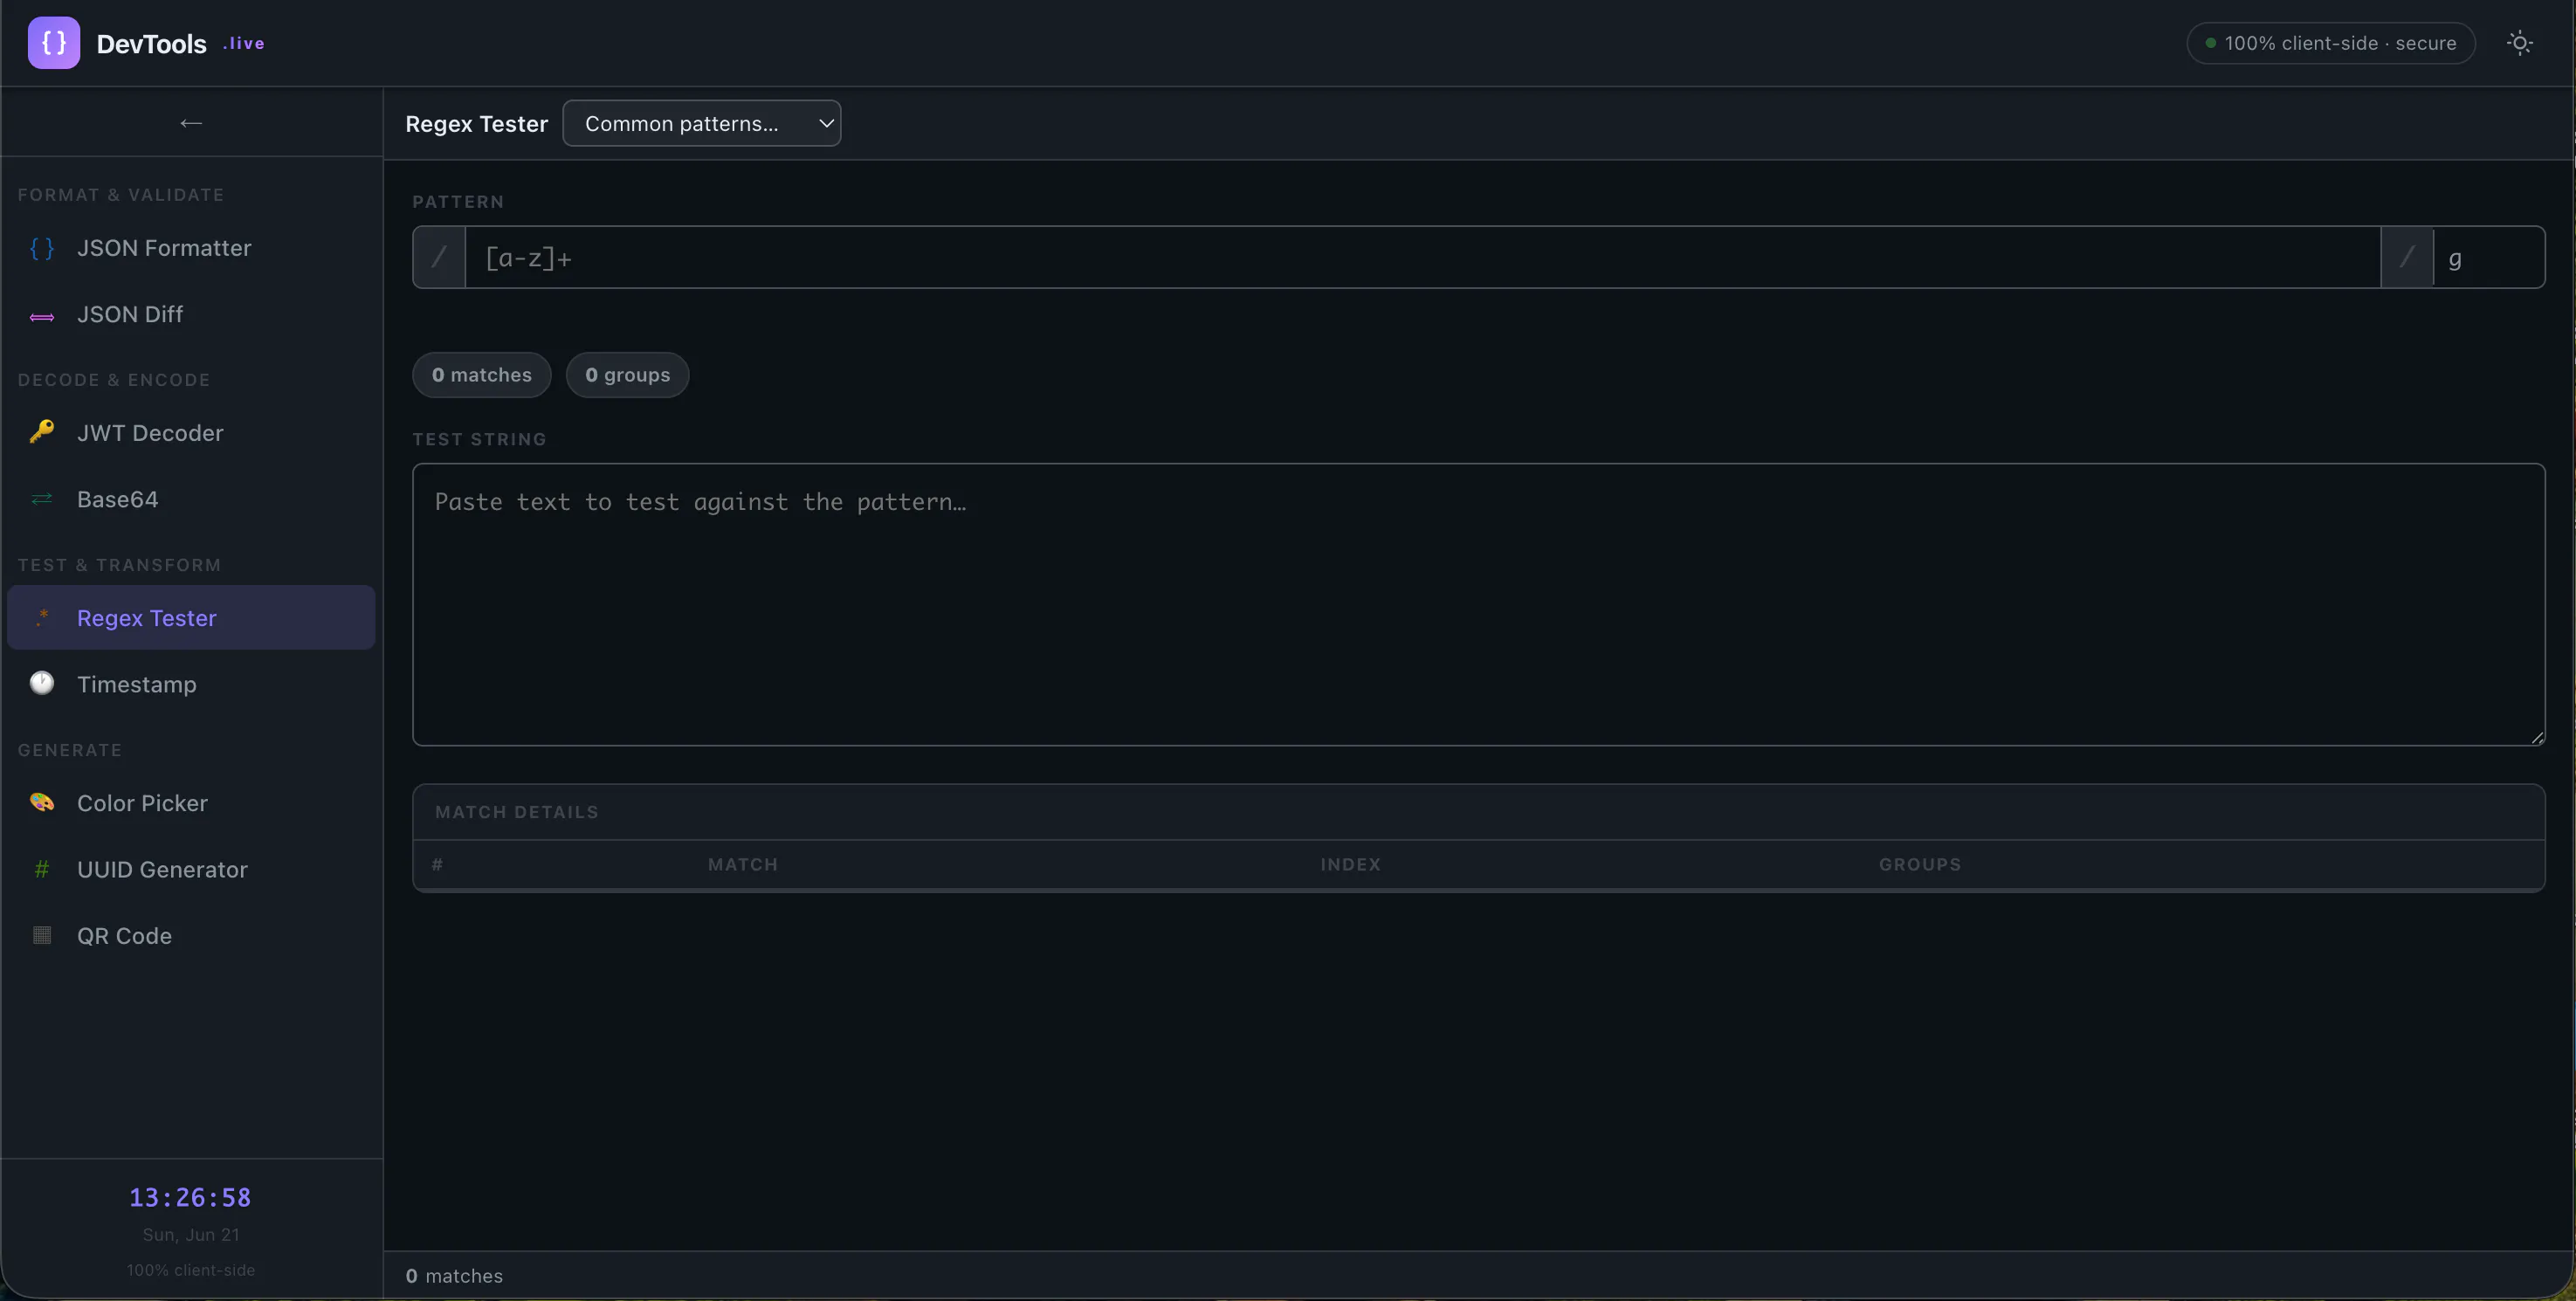This screenshot has width=2576, height=1301.
Task: Click the DevTools title text
Action: [x=151, y=43]
